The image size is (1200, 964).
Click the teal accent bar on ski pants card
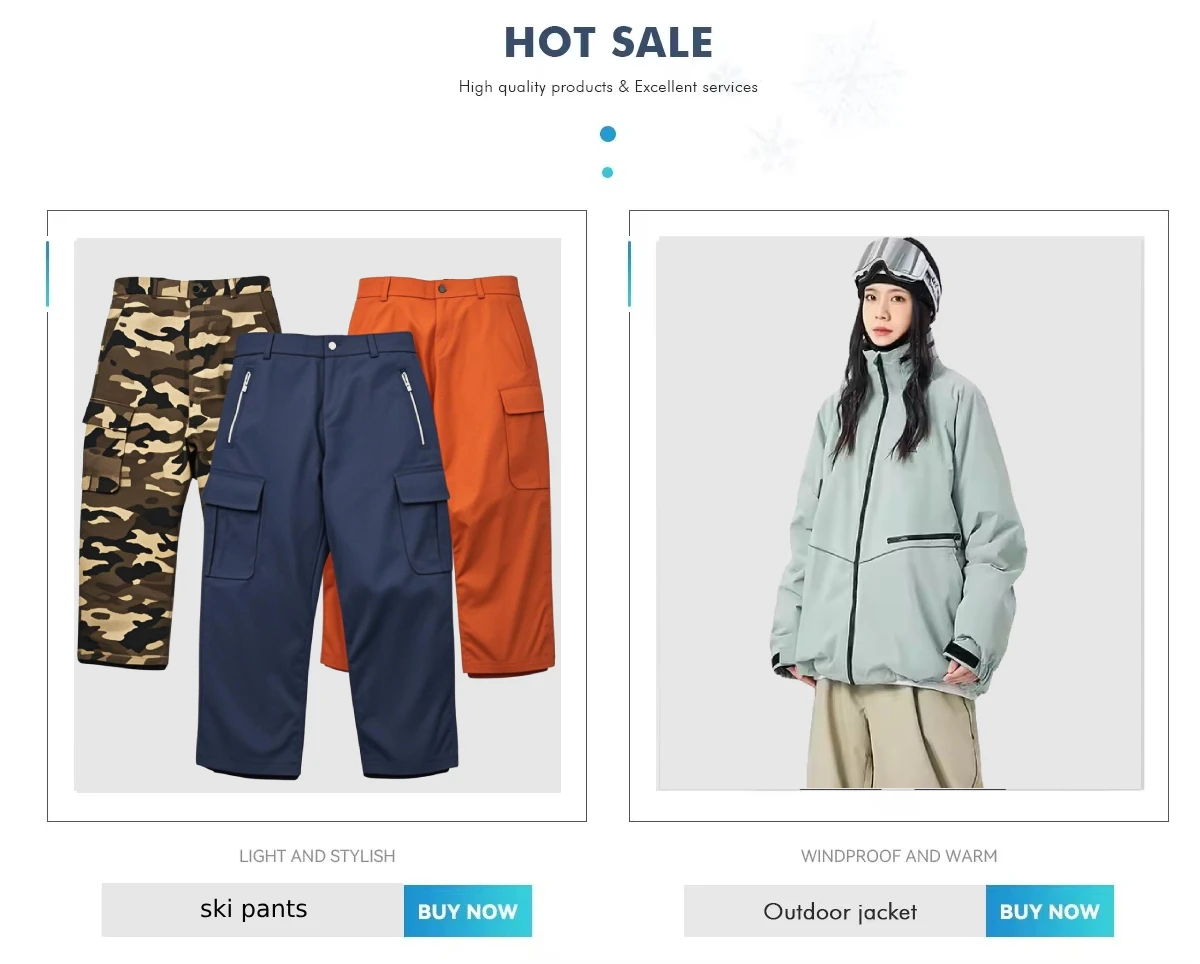47,274
